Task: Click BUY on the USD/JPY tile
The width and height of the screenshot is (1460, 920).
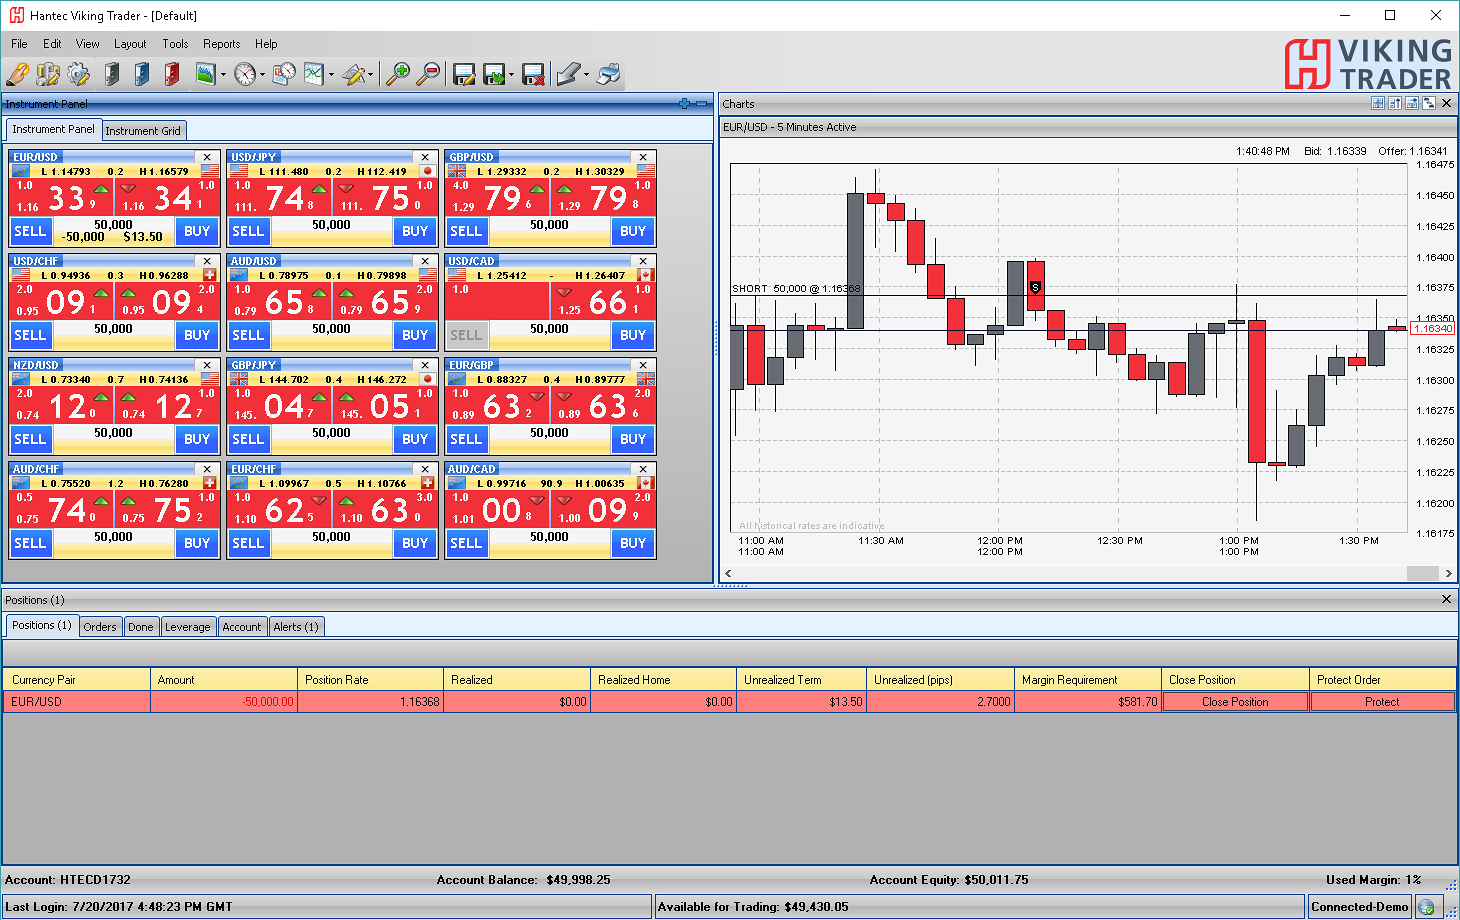Action: pyautogui.click(x=415, y=231)
